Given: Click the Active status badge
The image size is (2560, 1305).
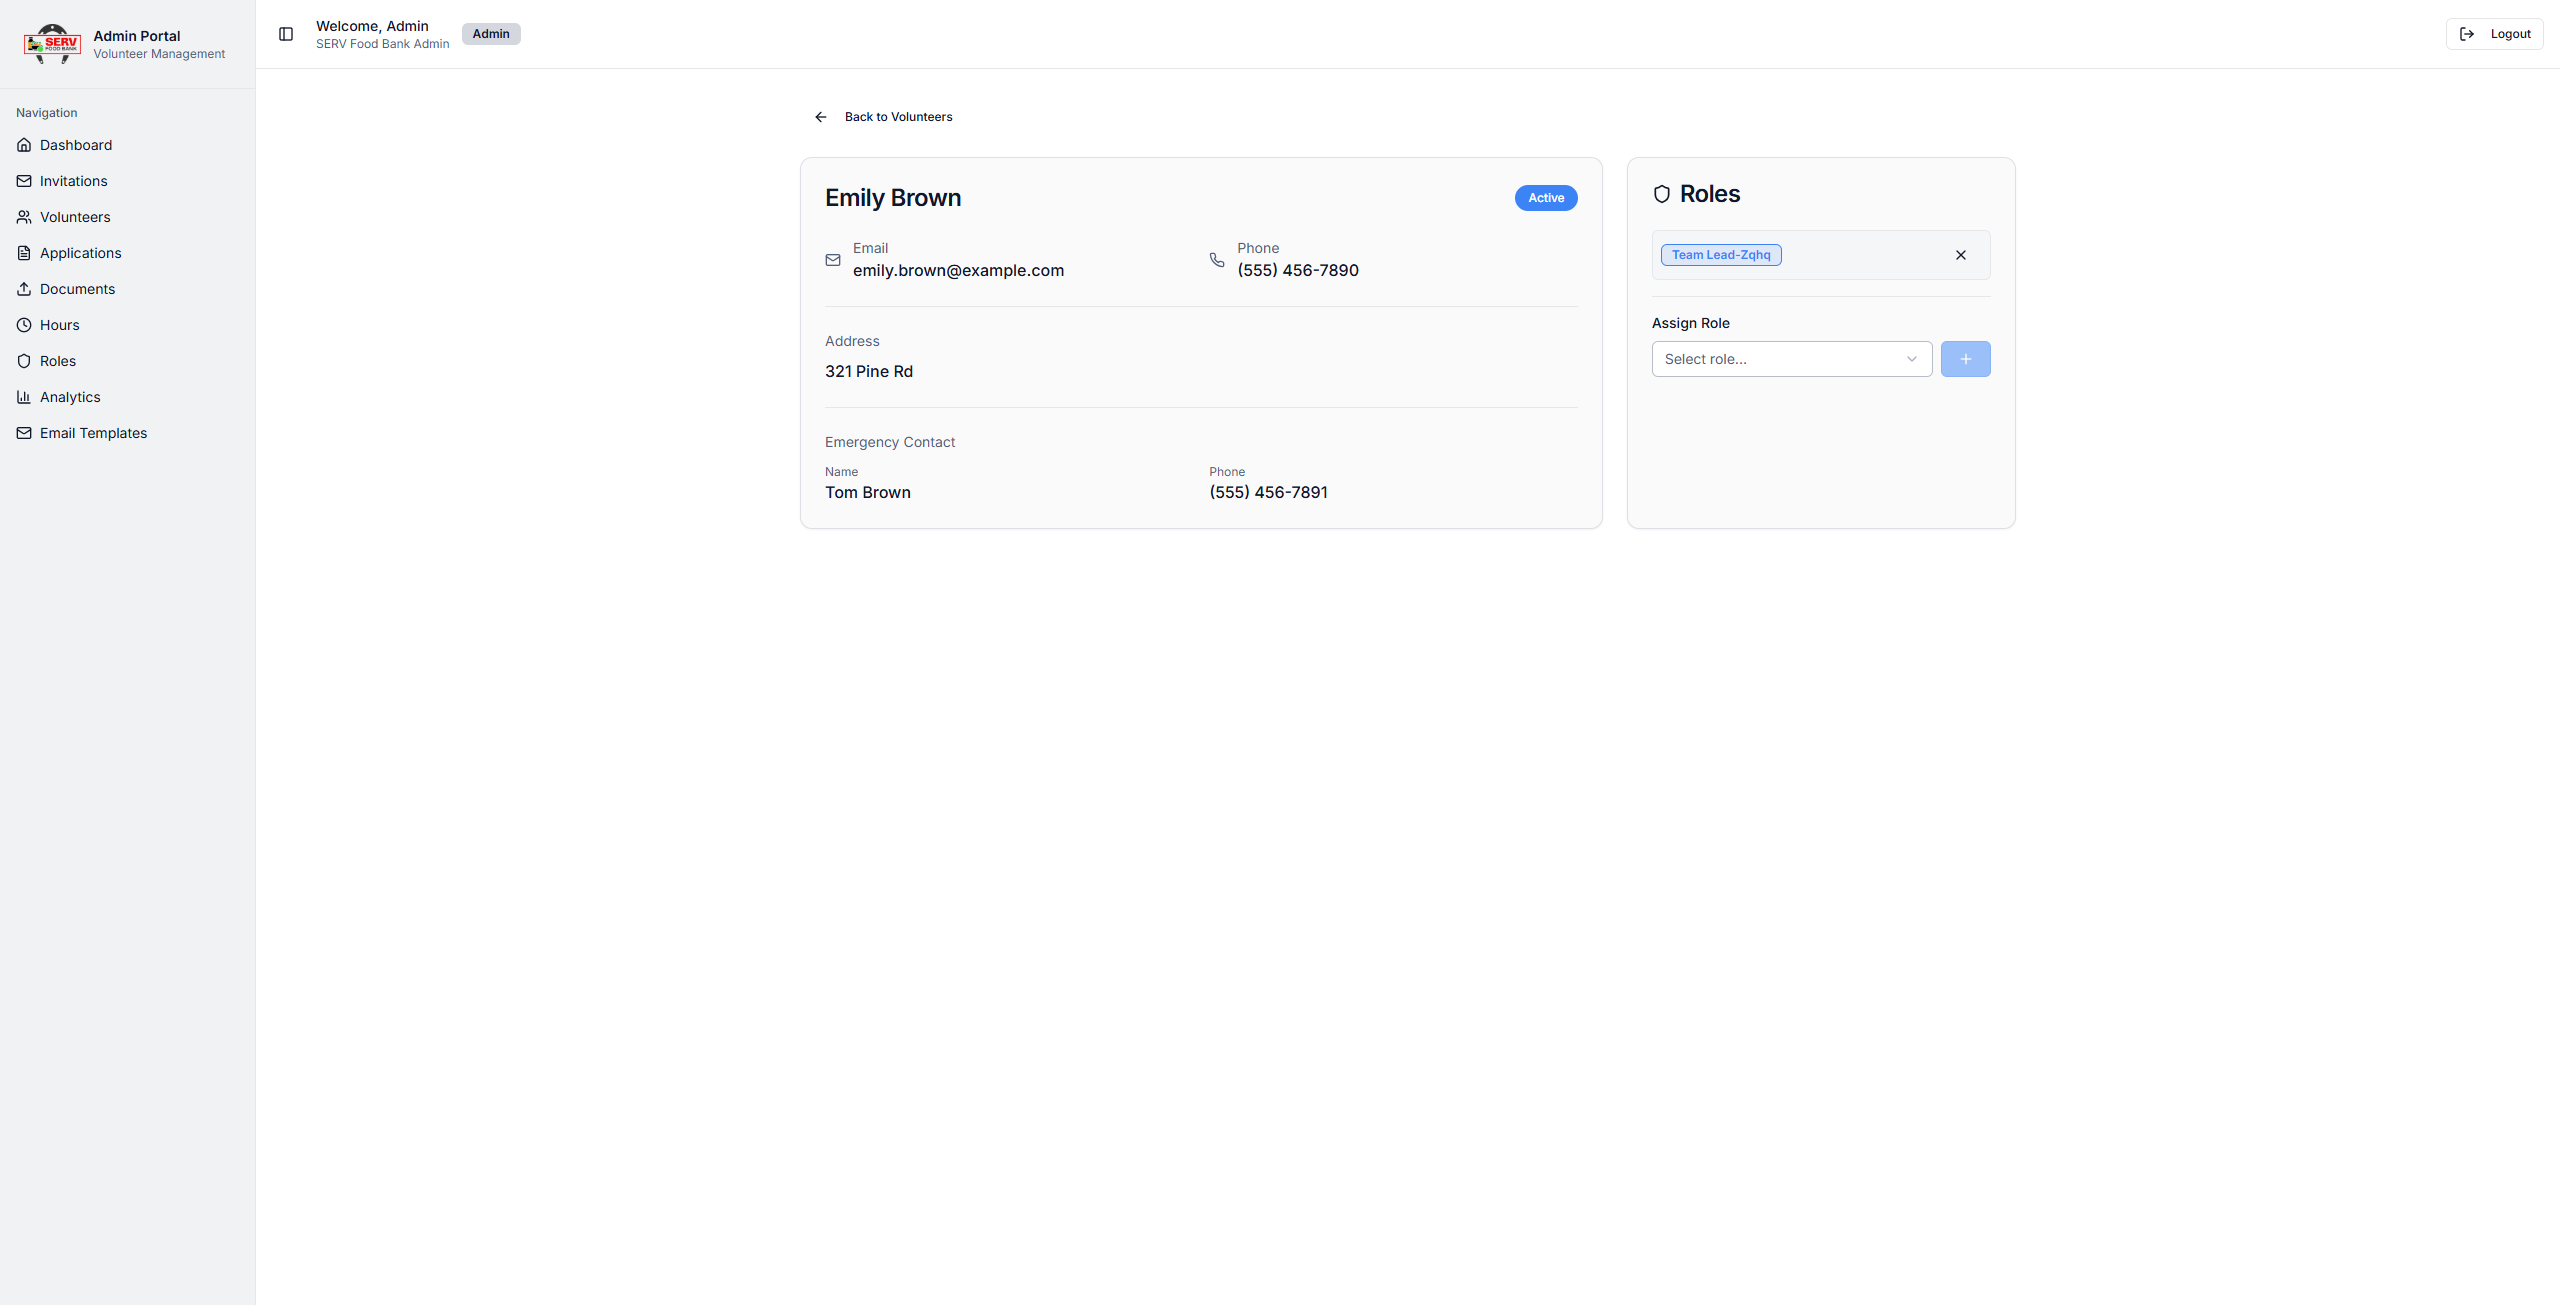Looking at the screenshot, I should (1545, 198).
